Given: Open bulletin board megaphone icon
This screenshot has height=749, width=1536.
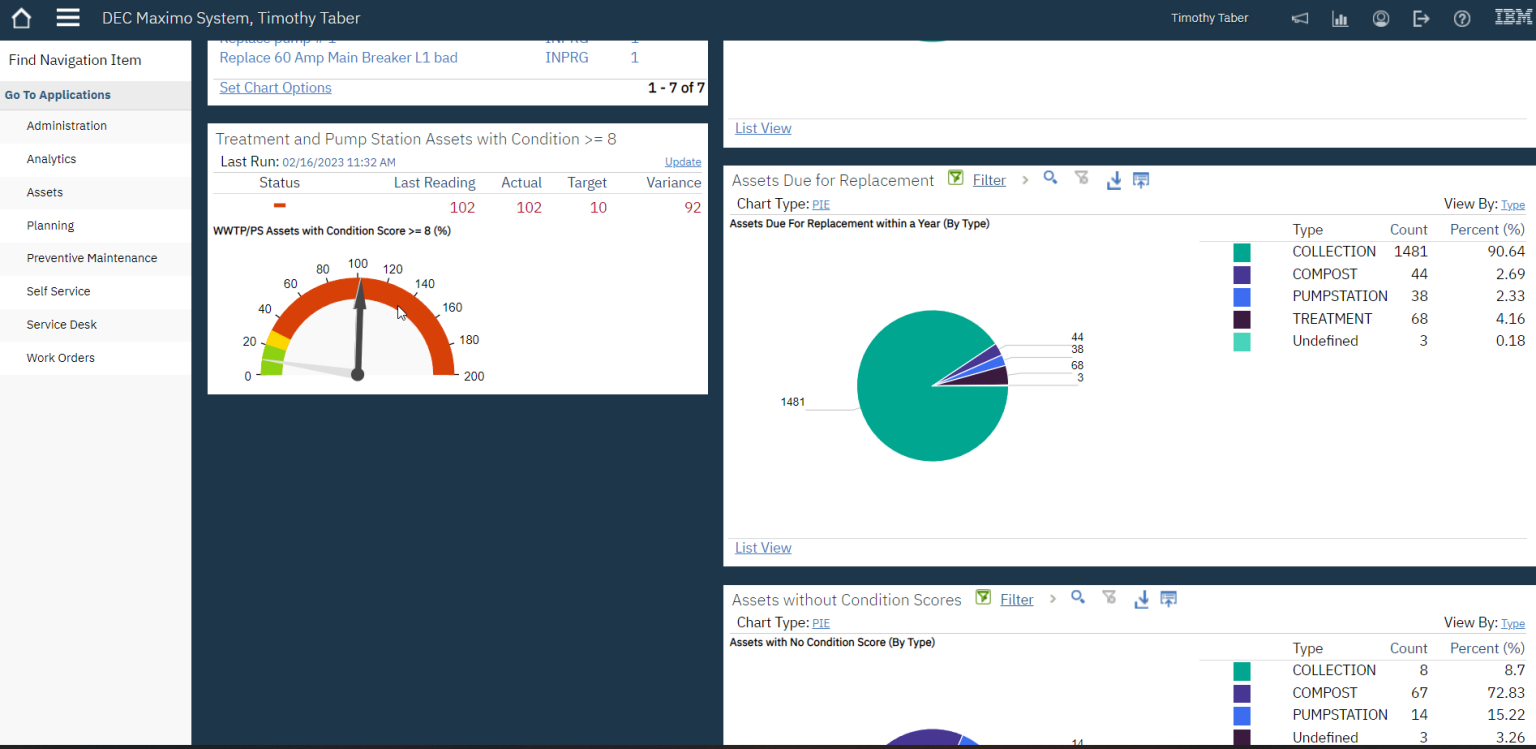Looking at the screenshot, I should point(1300,19).
